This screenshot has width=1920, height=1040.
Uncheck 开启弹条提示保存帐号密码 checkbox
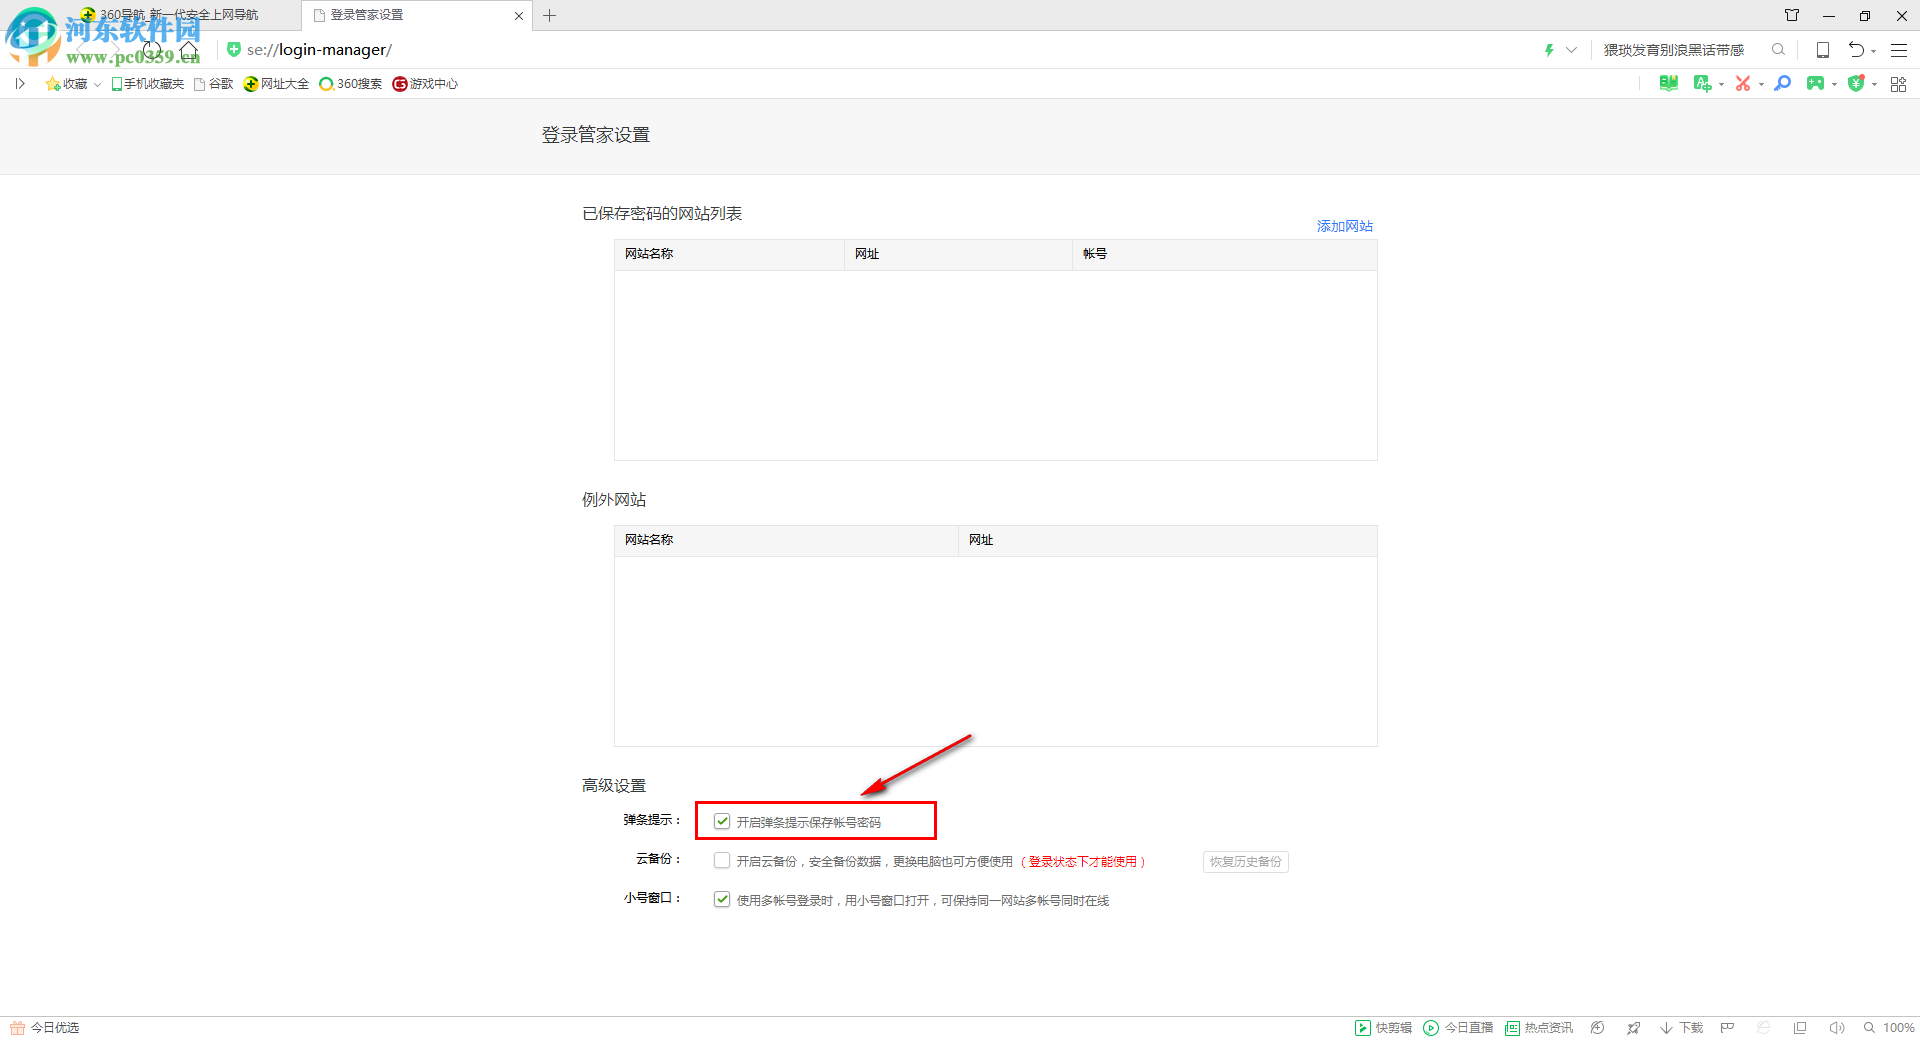(722, 821)
